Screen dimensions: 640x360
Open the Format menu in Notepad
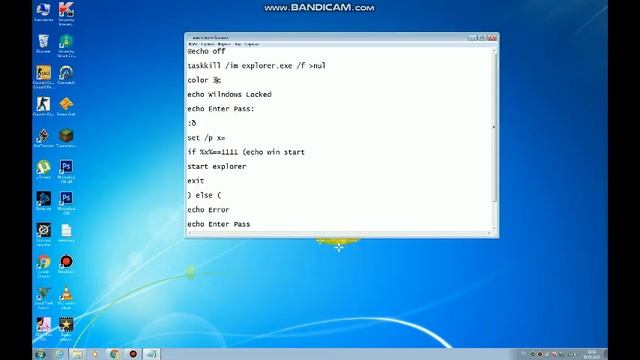pyautogui.click(x=224, y=44)
